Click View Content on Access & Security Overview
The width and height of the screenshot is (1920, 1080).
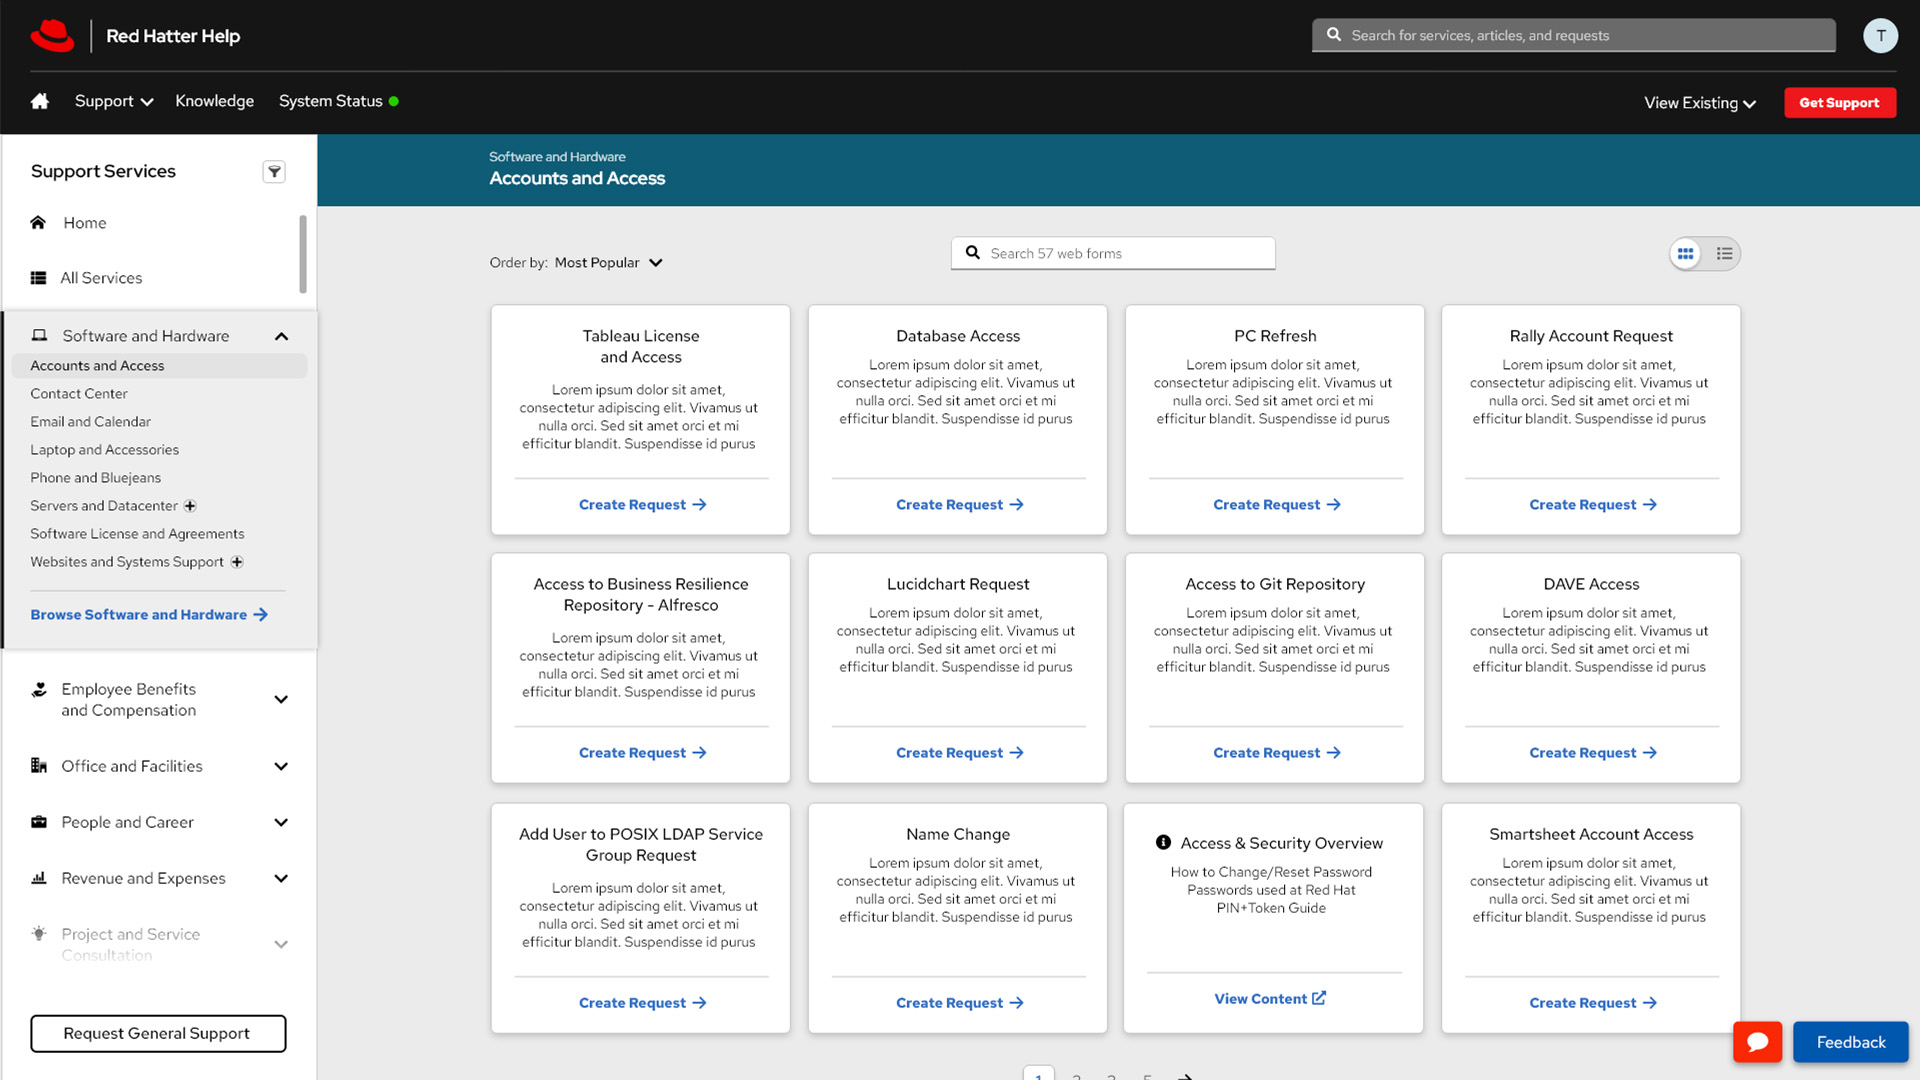(x=1270, y=999)
